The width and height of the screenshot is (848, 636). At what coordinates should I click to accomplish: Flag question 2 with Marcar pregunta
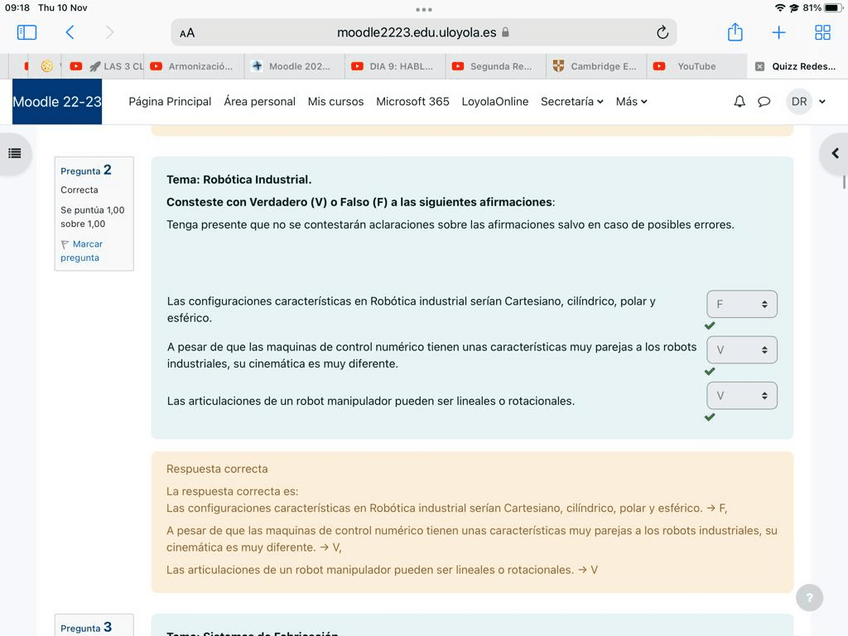click(x=80, y=250)
